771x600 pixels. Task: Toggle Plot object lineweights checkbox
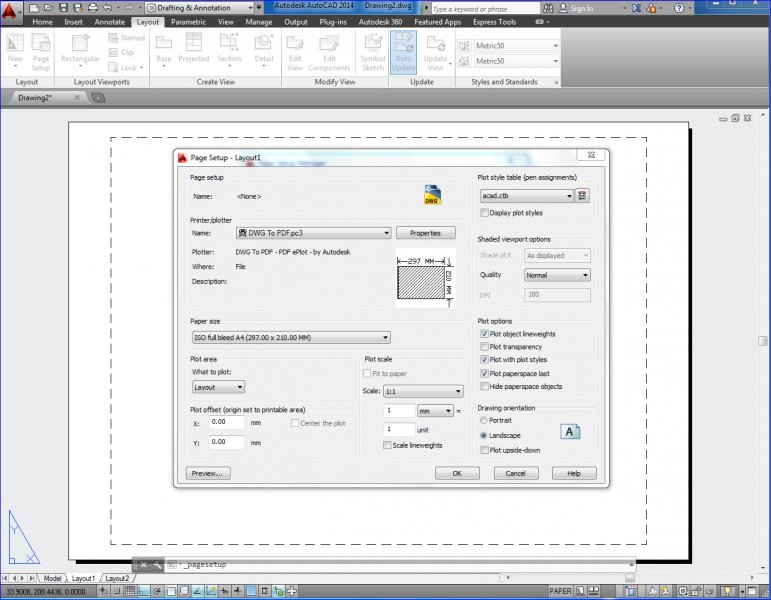point(484,334)
